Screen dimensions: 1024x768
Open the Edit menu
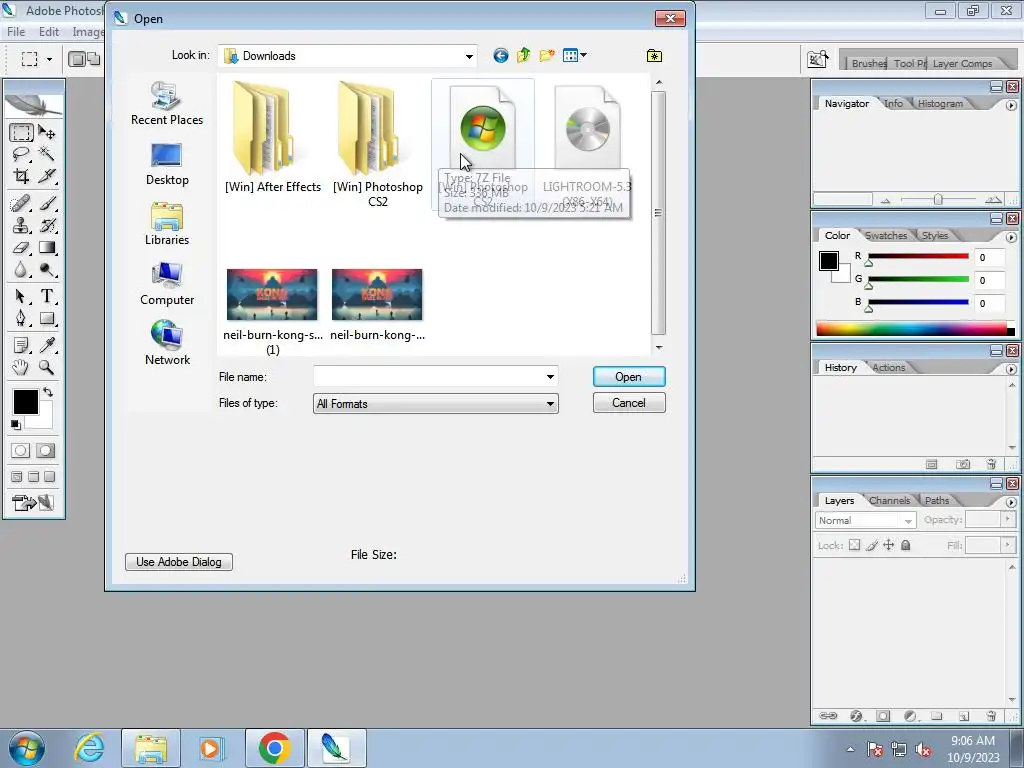(x=49, y=32)
